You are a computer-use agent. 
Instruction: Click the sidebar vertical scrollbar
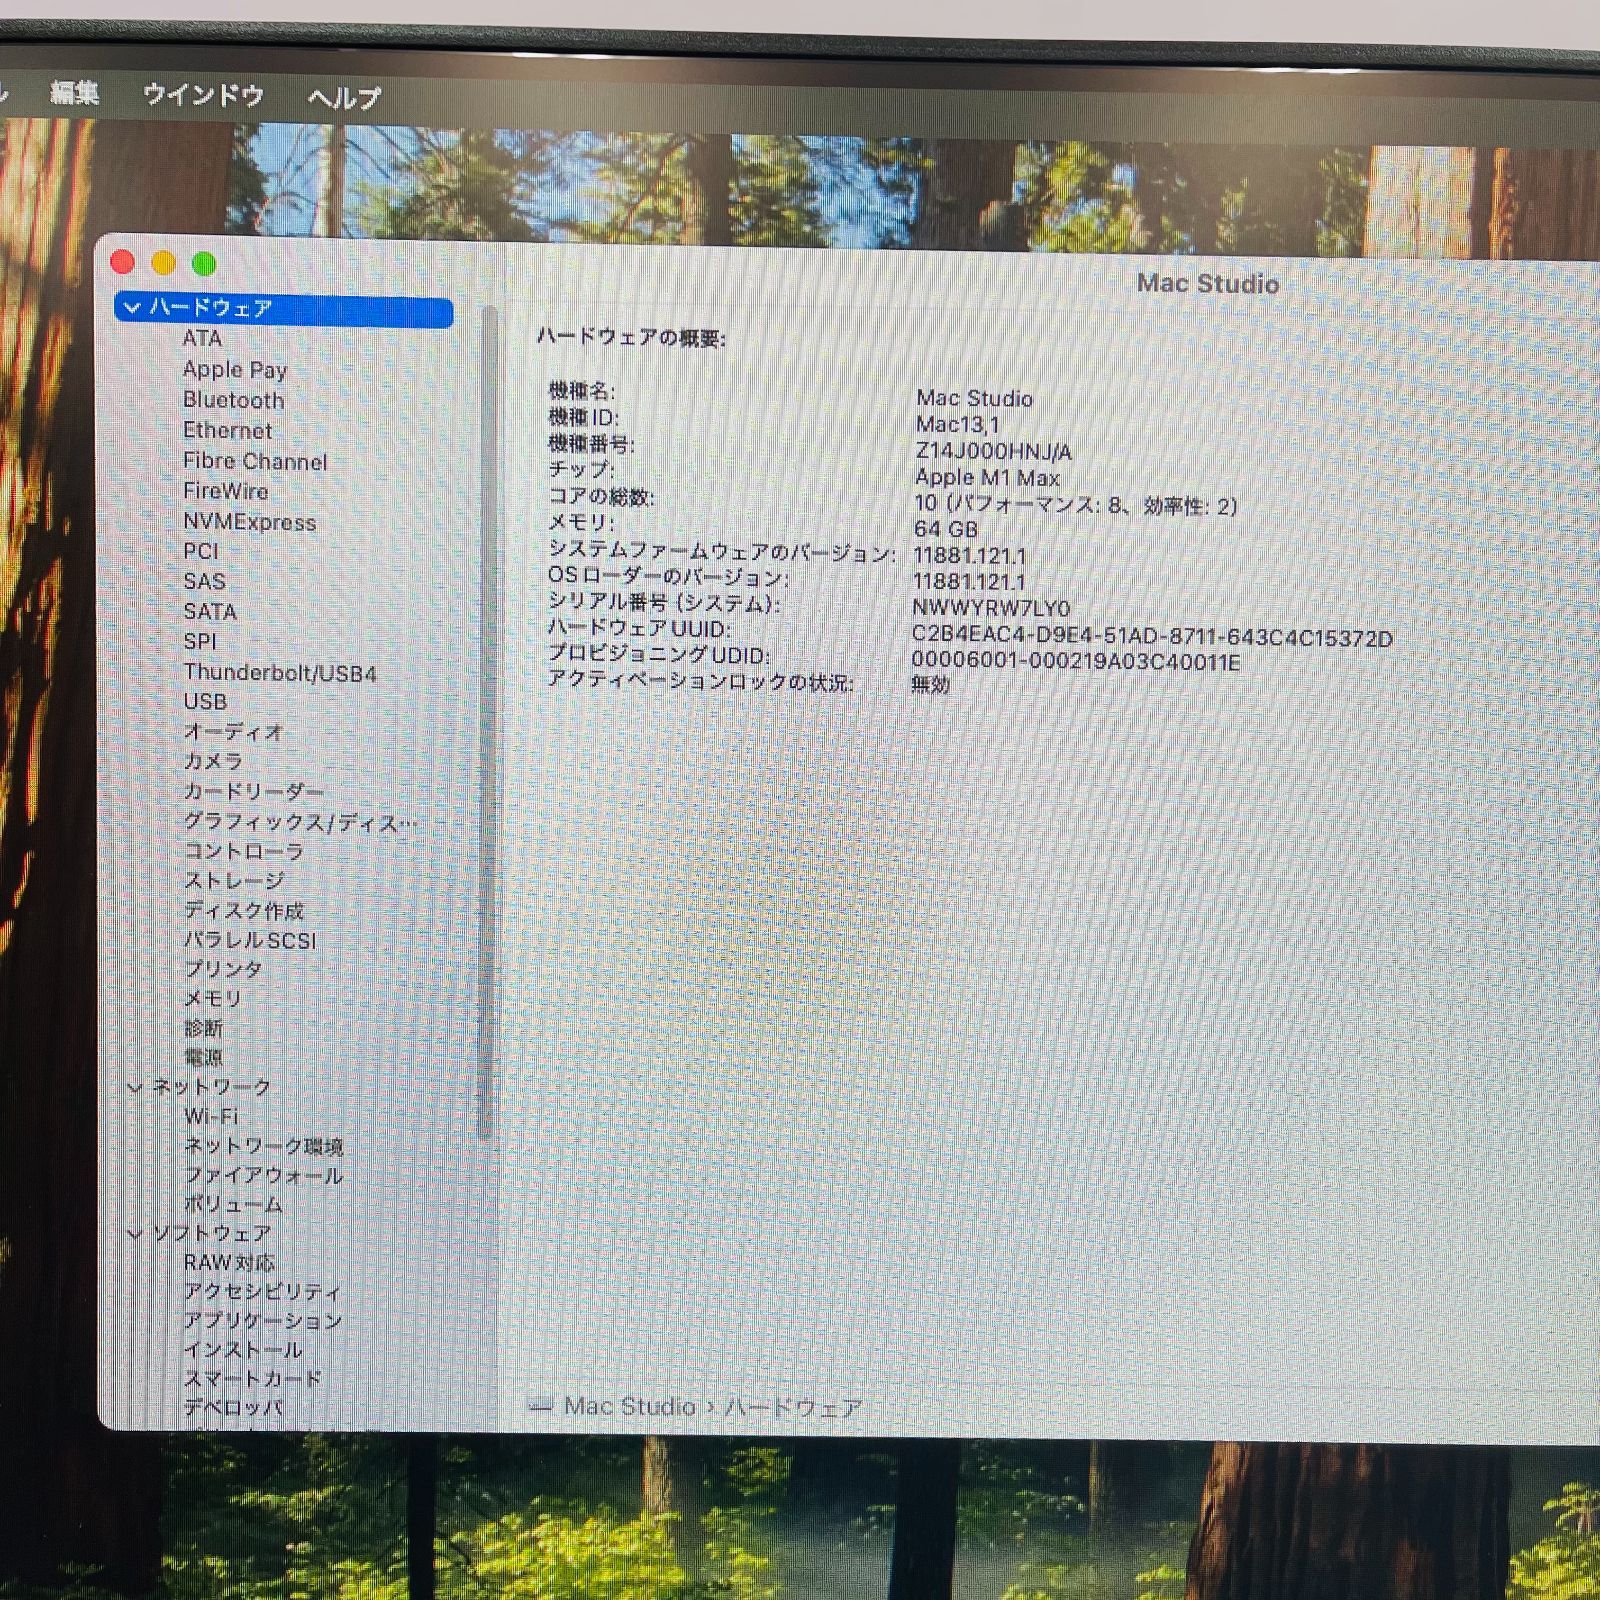point(487,720)
